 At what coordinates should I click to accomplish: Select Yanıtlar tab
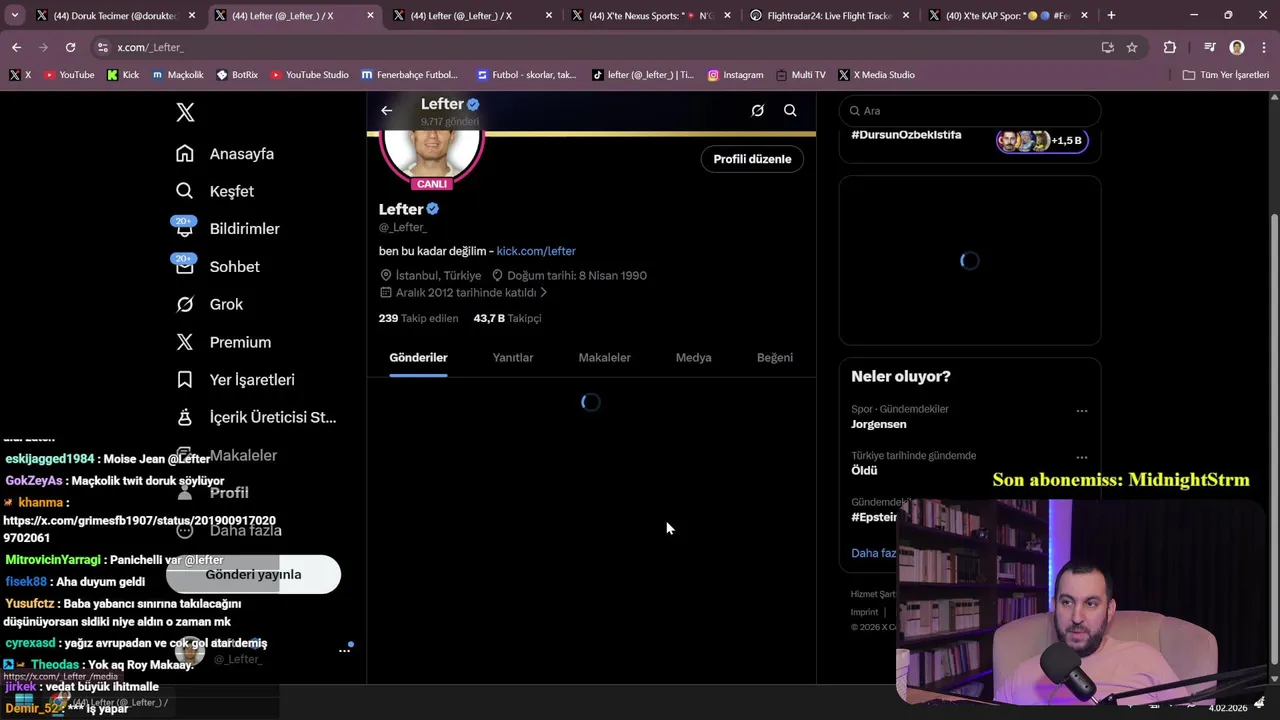(x=513, y=358)
